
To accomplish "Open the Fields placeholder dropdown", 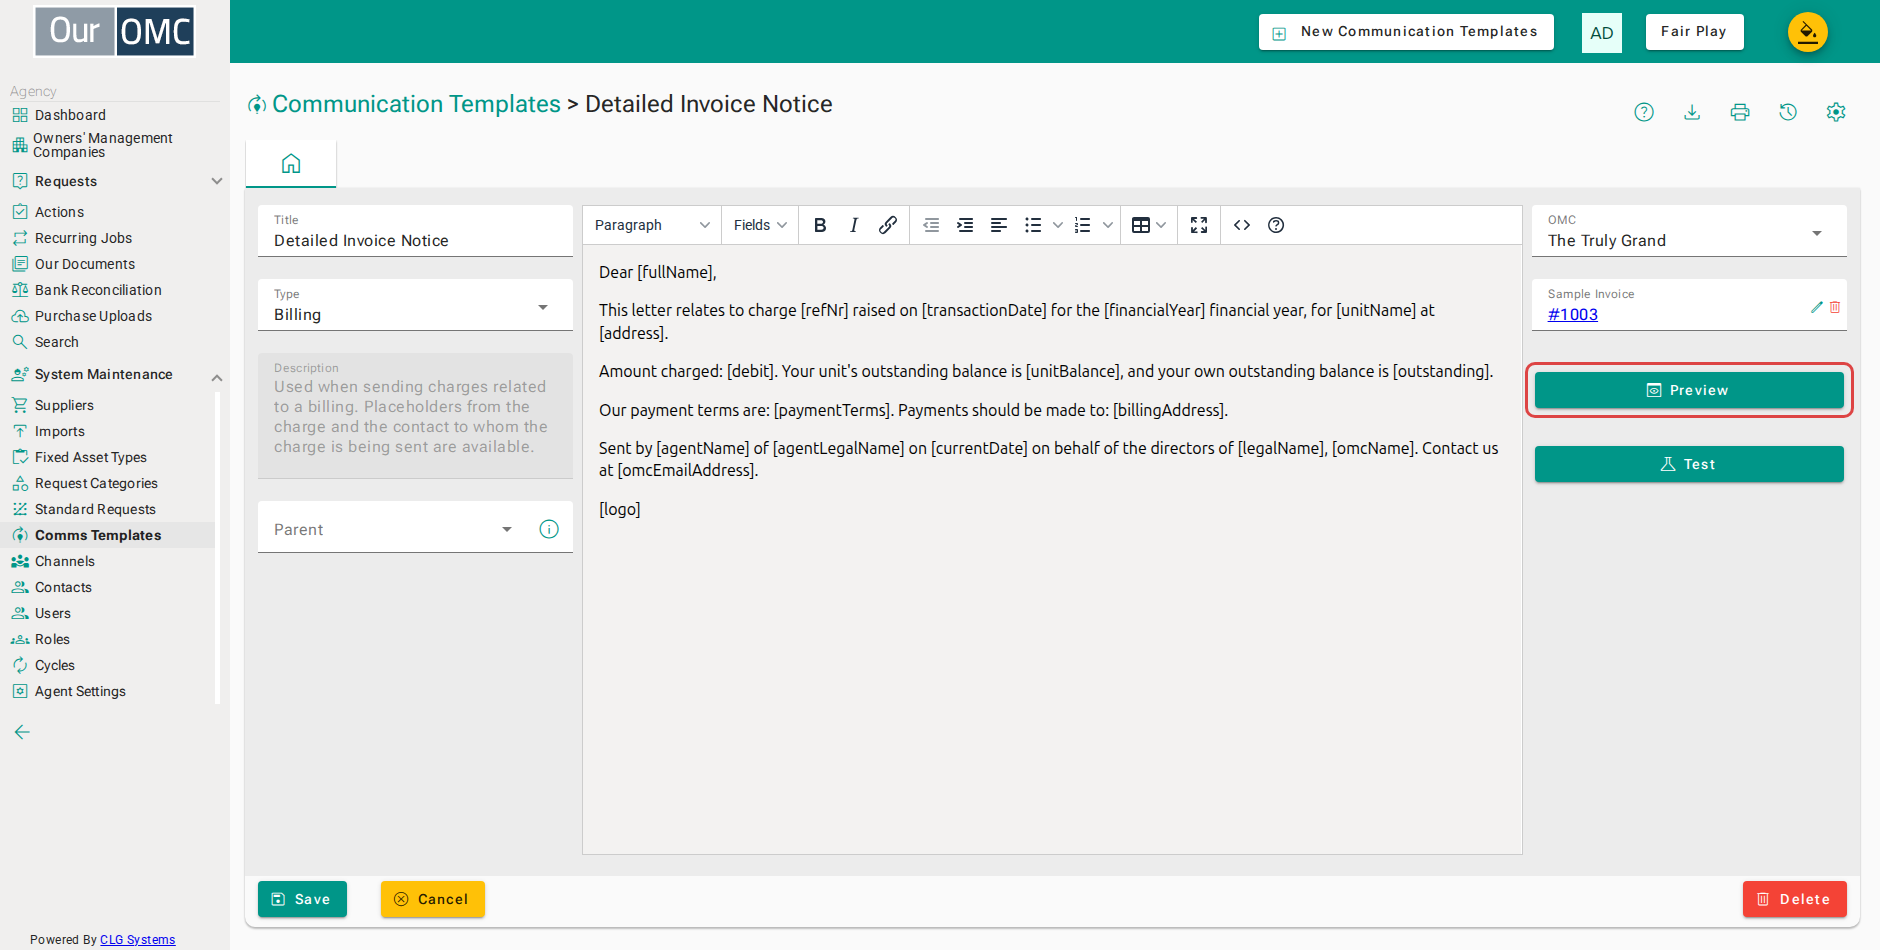I will tap(760, 225).
